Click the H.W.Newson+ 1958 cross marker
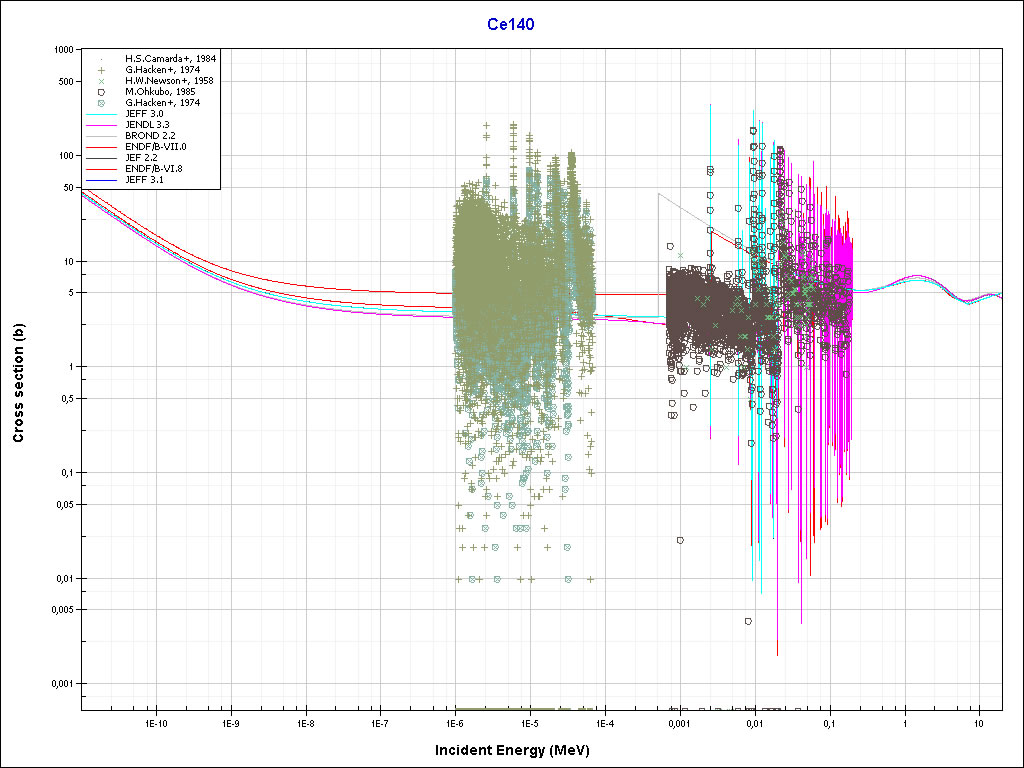 [x=101, y=80]
